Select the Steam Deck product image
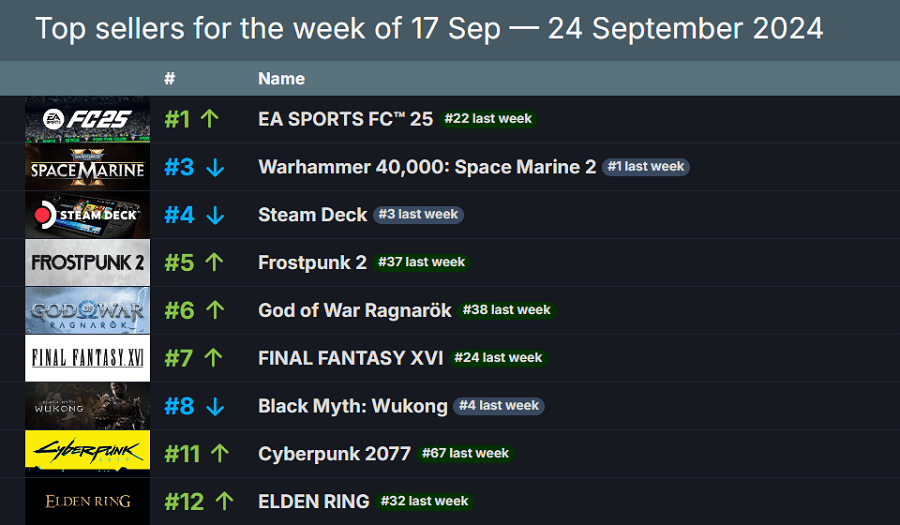The height and width of the screenshot is (525, 900). tap(87, 215)
